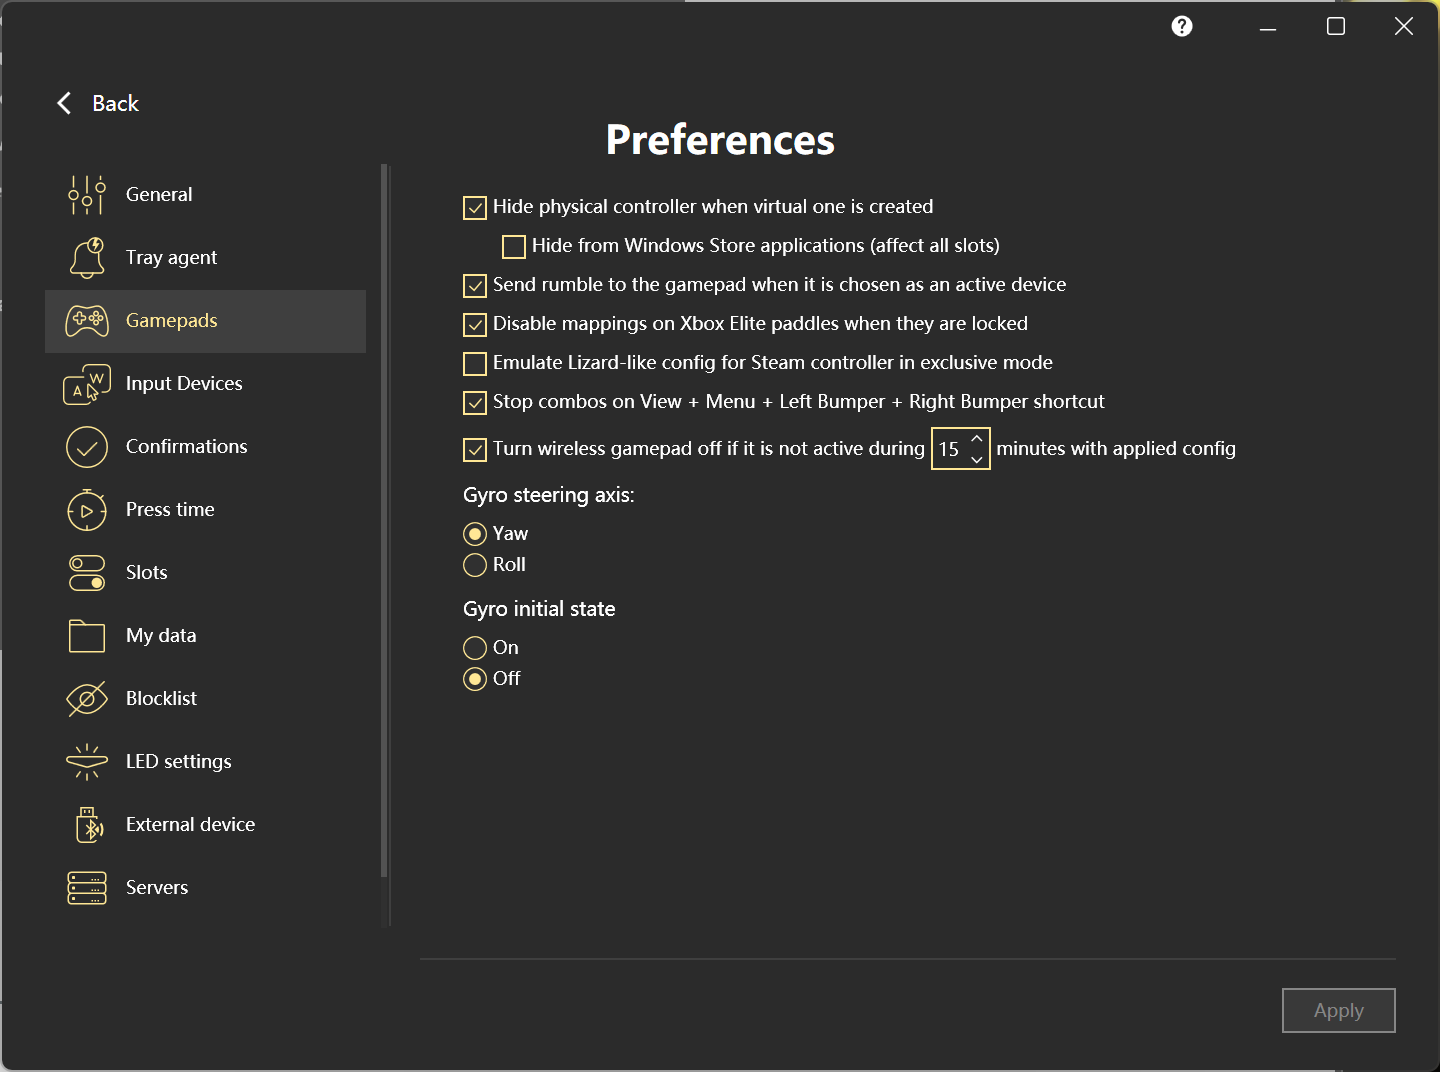
Task: Click the Apply button
Action: tap(1339, 1010)
